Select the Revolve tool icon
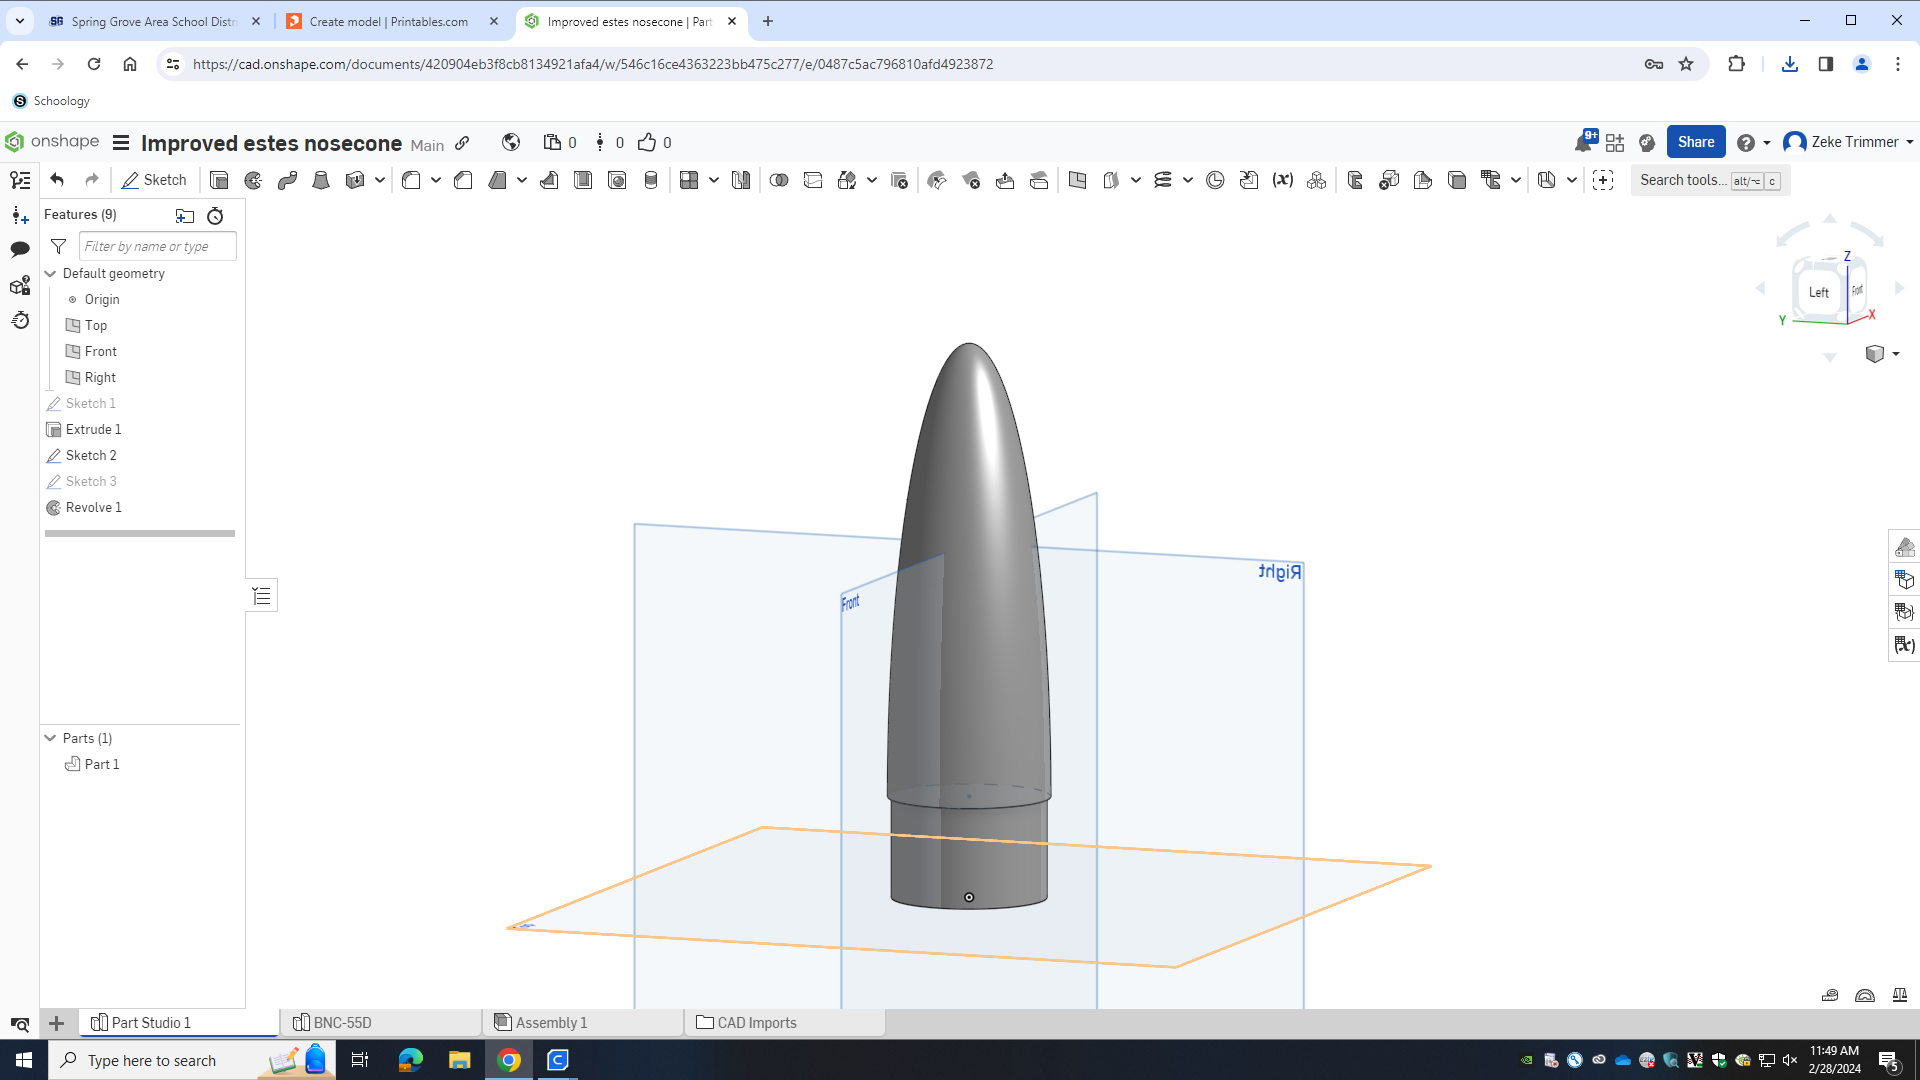Image resolution: width=1920 pixels, height=1080 pixels. (x=253, y=180)
